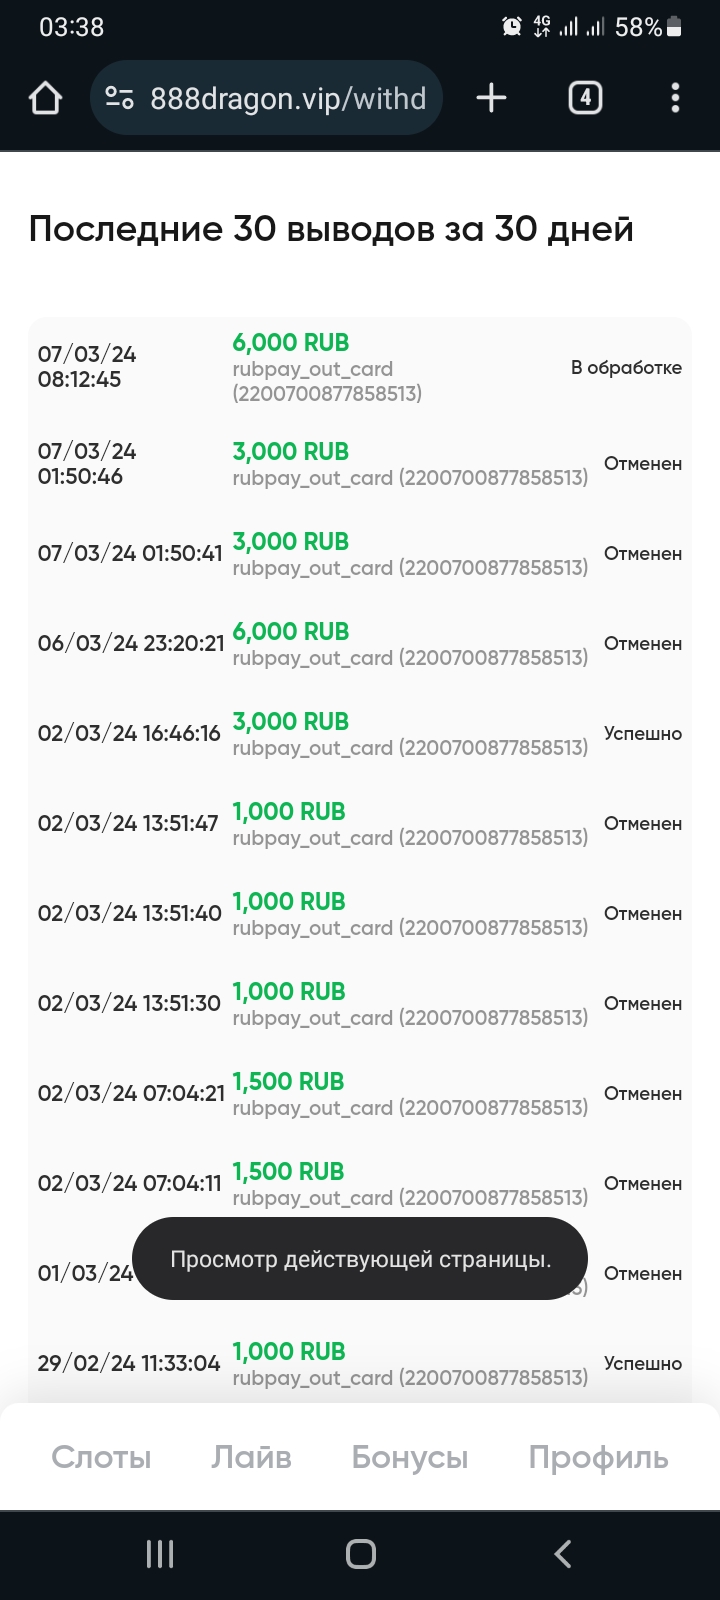Select the 6,000 RUB withdrawal В обработке
720x1600 pixels.
pyautogui.click(x=360, y=367)
